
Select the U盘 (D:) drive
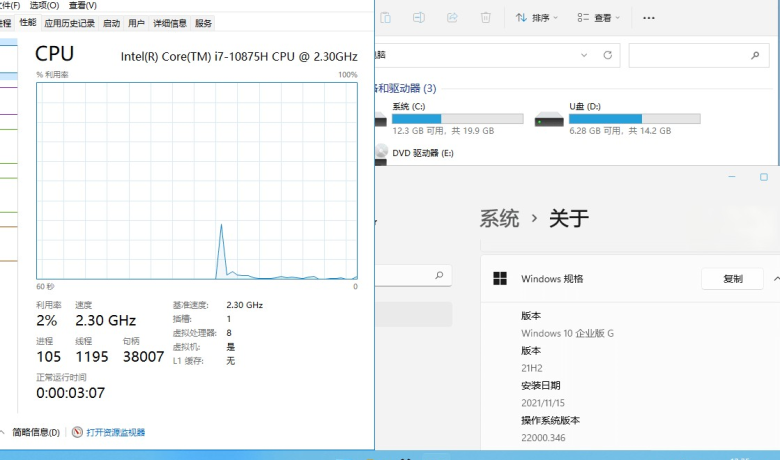618,118
